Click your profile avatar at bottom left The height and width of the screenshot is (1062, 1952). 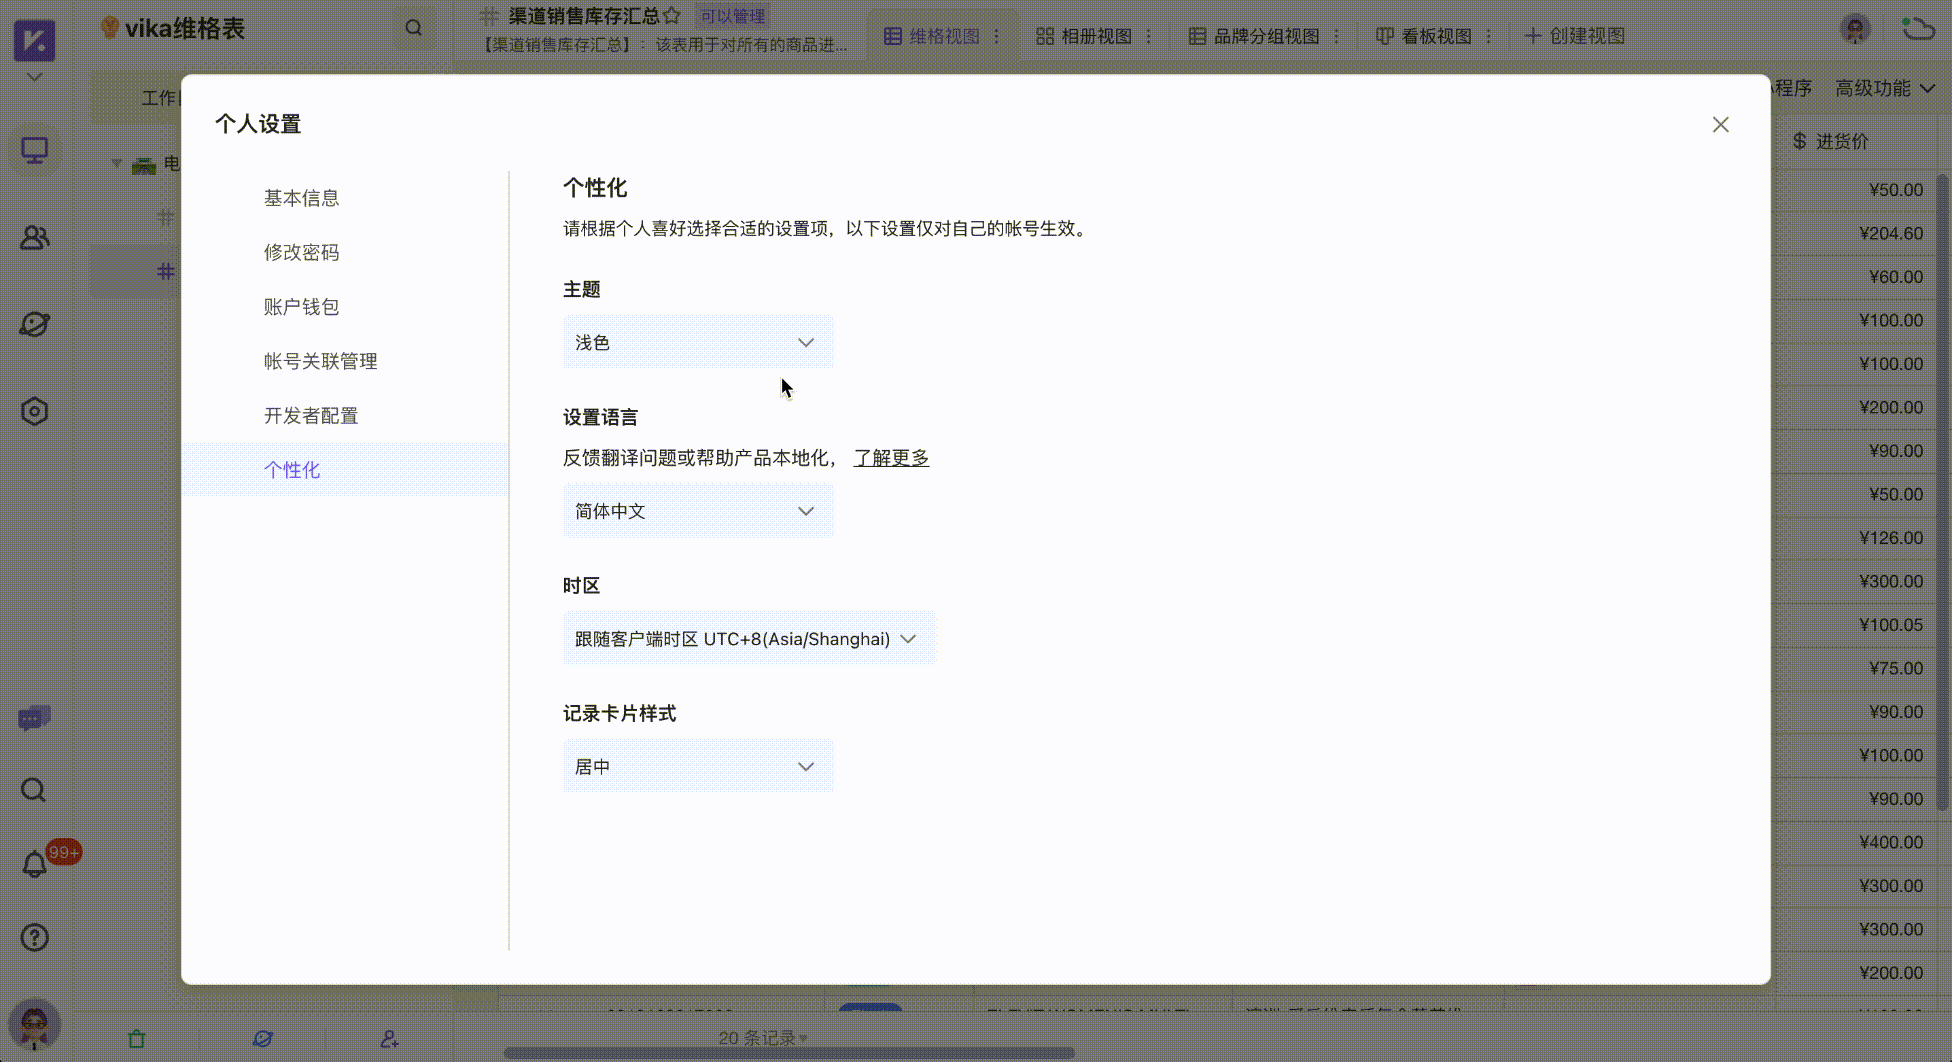tap(34, 1024)
